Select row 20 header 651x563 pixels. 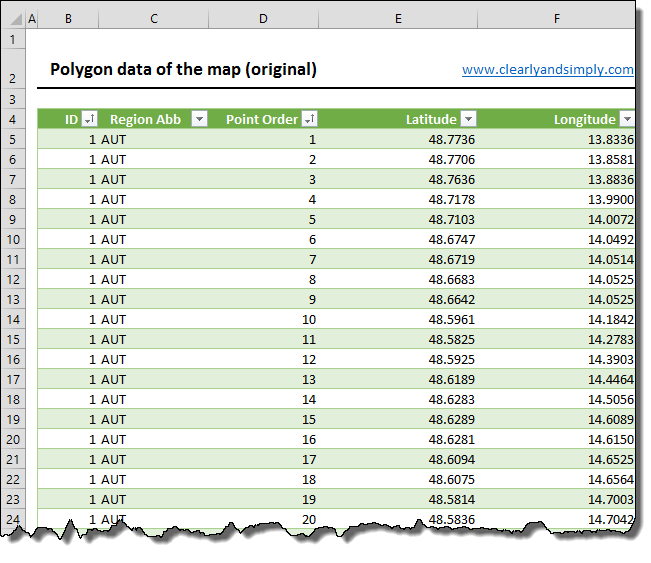(13, 439)
